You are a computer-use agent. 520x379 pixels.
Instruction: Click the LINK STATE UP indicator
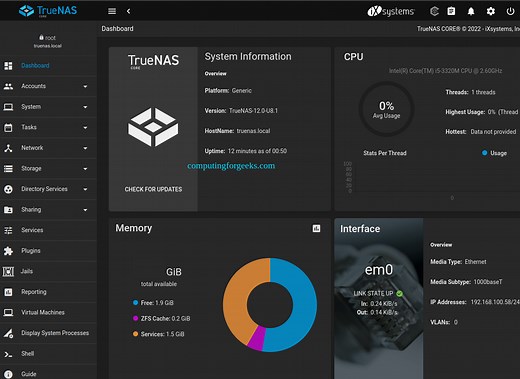378,294
